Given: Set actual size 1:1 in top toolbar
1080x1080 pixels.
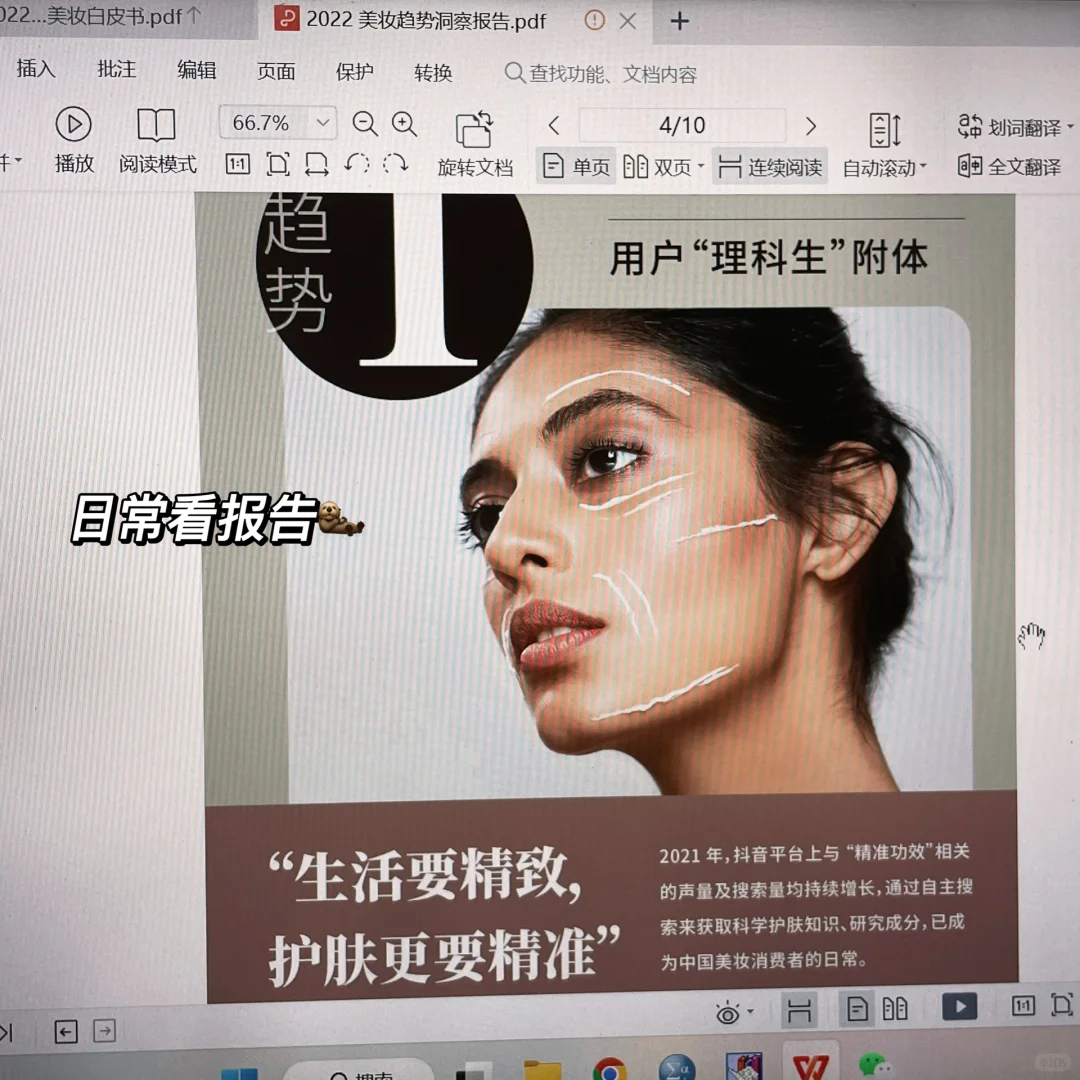Looking at the screenshot, I should pyautogui.click(x=237, y=164).
